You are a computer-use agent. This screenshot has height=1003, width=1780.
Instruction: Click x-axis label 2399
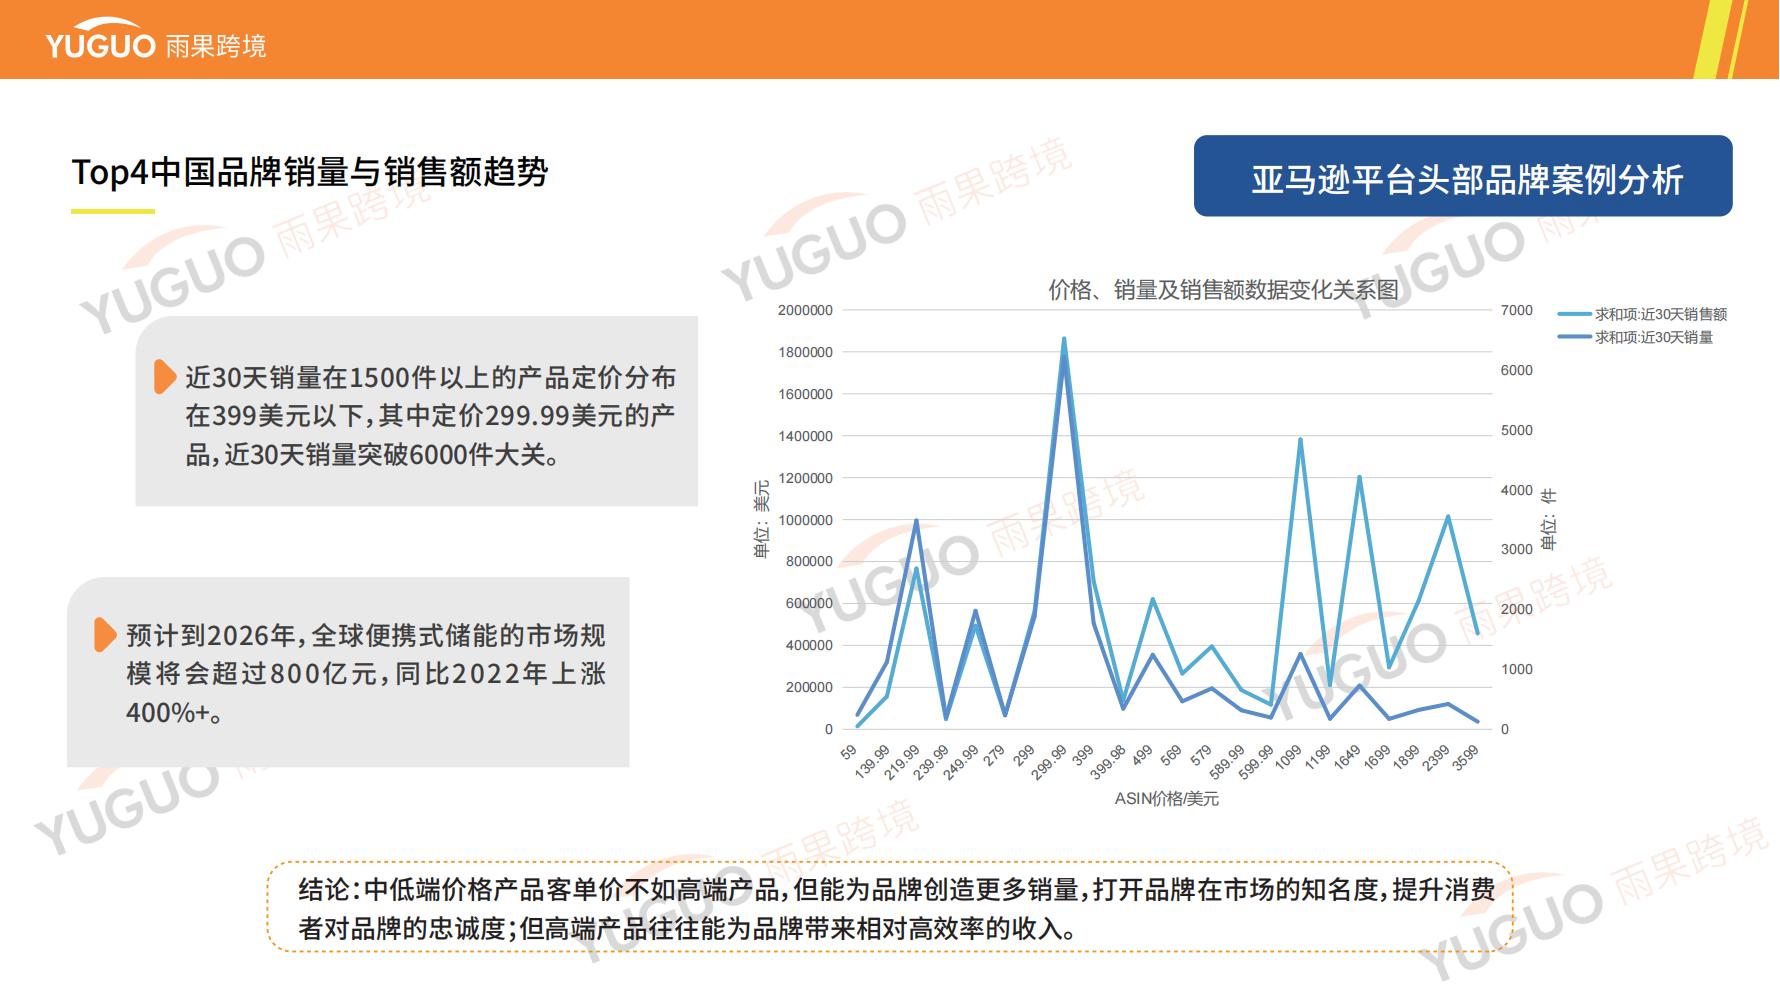point(1436,758)
